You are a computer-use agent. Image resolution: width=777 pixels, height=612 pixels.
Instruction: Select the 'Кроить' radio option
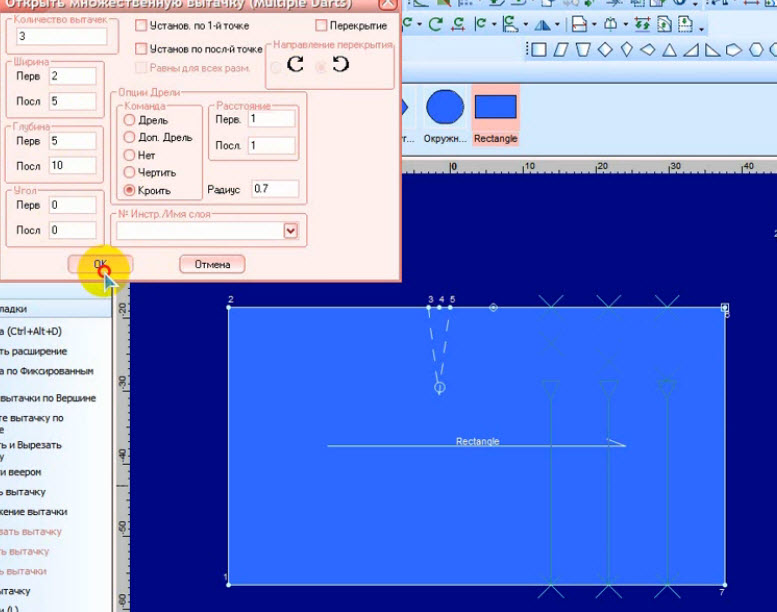[x=129, y=190]
